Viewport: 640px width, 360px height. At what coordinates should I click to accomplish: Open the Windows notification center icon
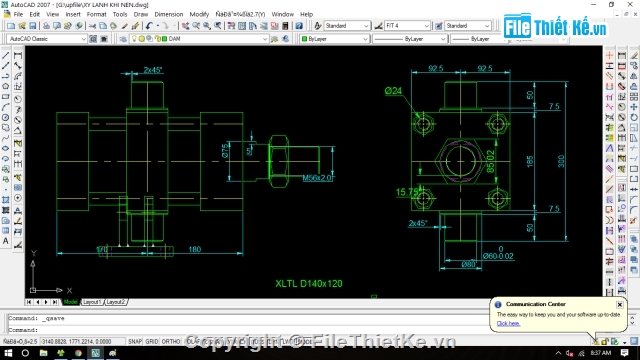[624, 353]
